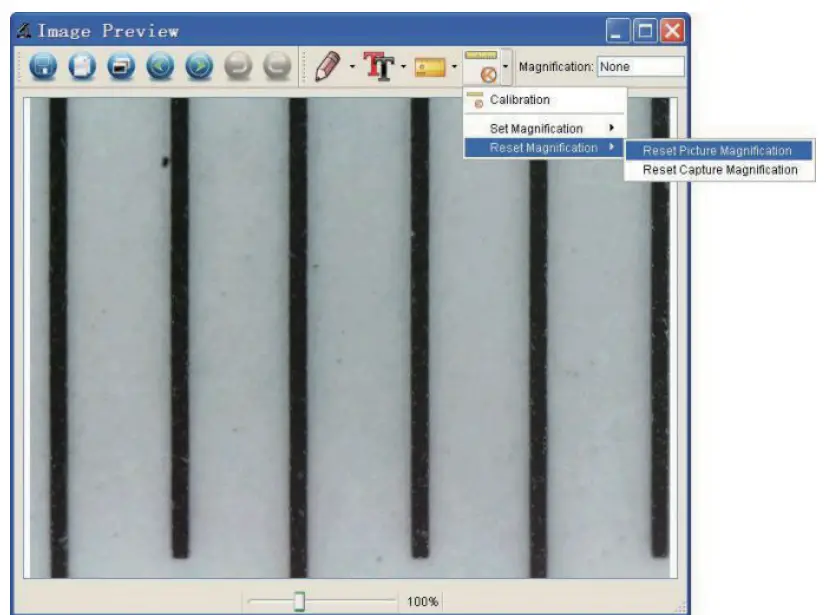
Task: Select the Pencil drawing tool
Action: [x=325, y=67]
